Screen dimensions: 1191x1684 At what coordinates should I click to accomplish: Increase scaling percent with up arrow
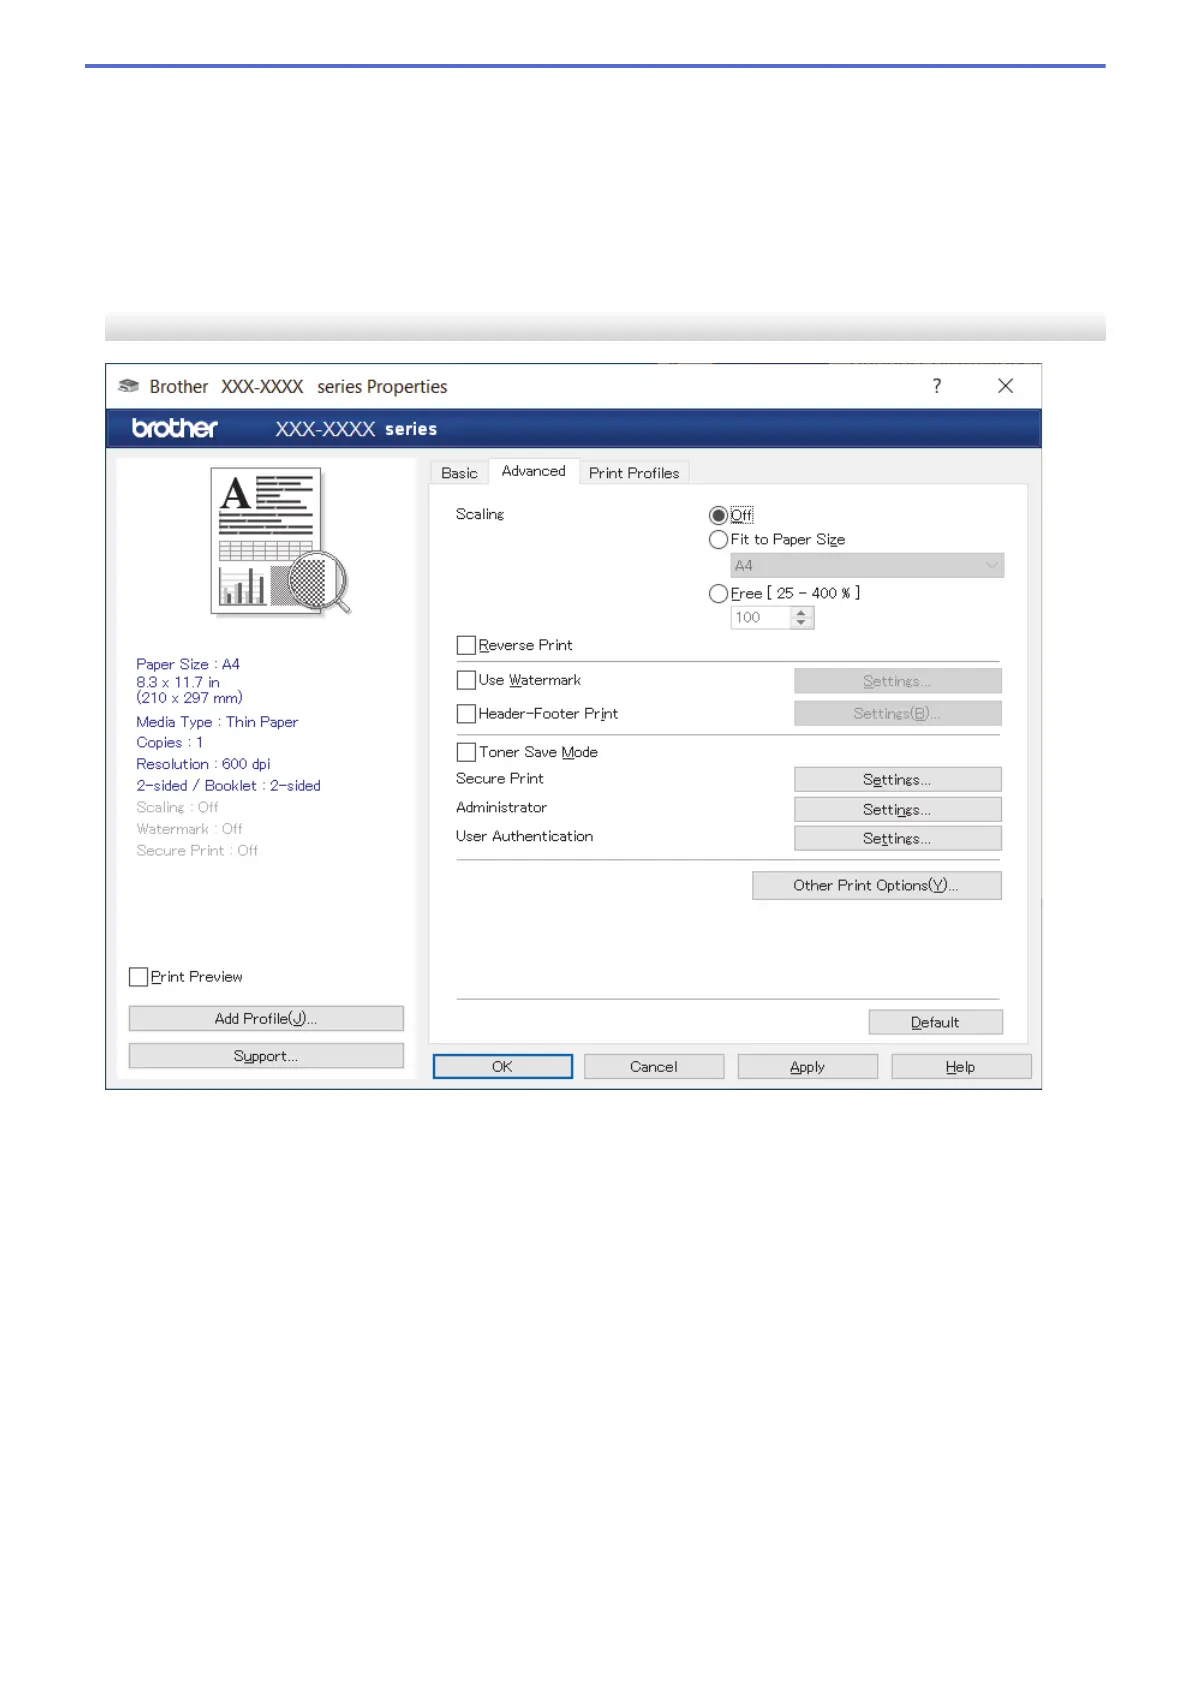[x=801, y=612]
